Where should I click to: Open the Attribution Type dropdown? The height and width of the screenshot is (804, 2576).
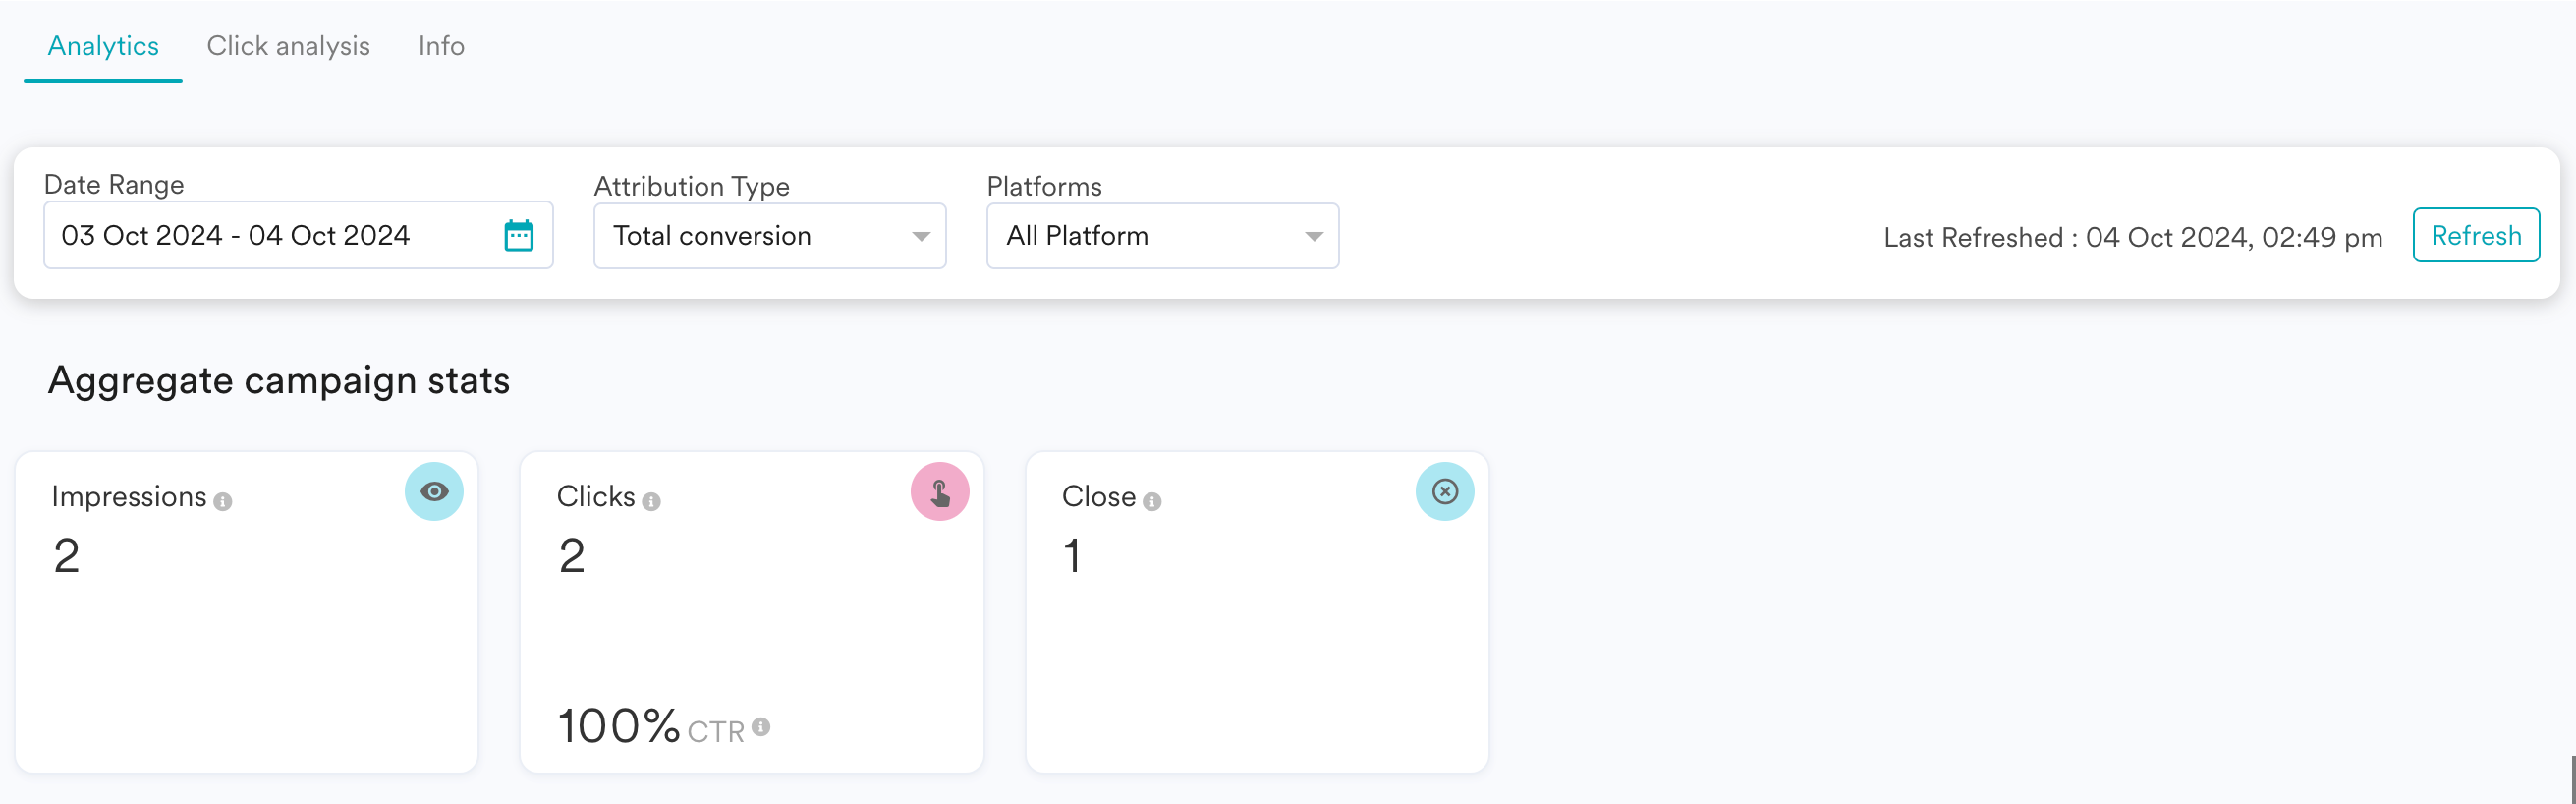click(769, 236)
